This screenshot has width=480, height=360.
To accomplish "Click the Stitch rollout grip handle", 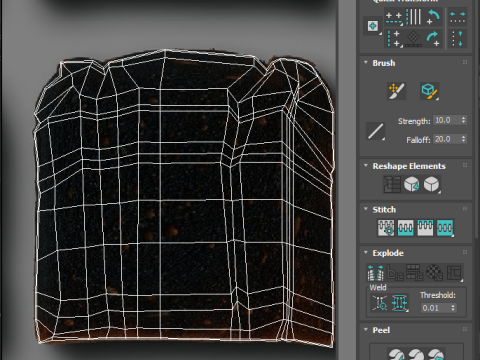I will 465,209.
